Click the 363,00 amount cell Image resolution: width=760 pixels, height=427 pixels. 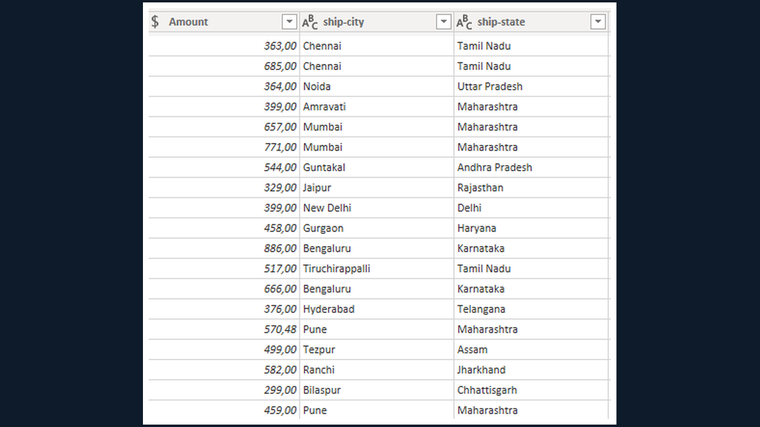pos(224,46)
